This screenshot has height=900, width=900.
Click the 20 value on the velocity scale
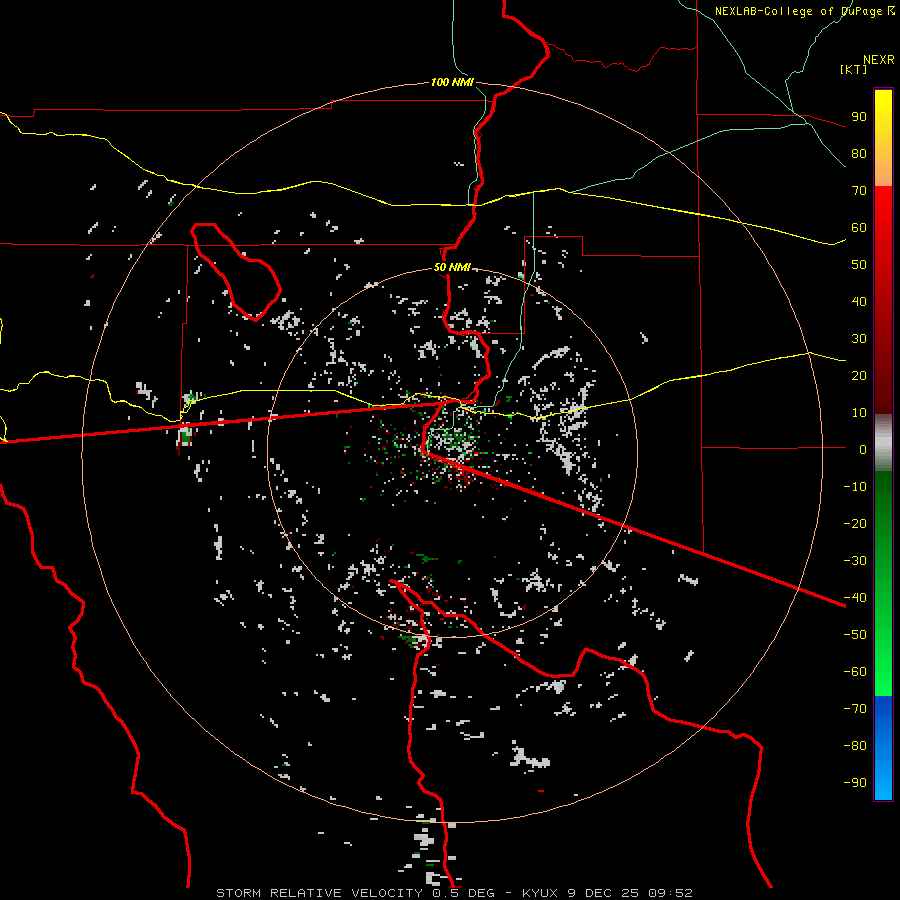[859, 375]
